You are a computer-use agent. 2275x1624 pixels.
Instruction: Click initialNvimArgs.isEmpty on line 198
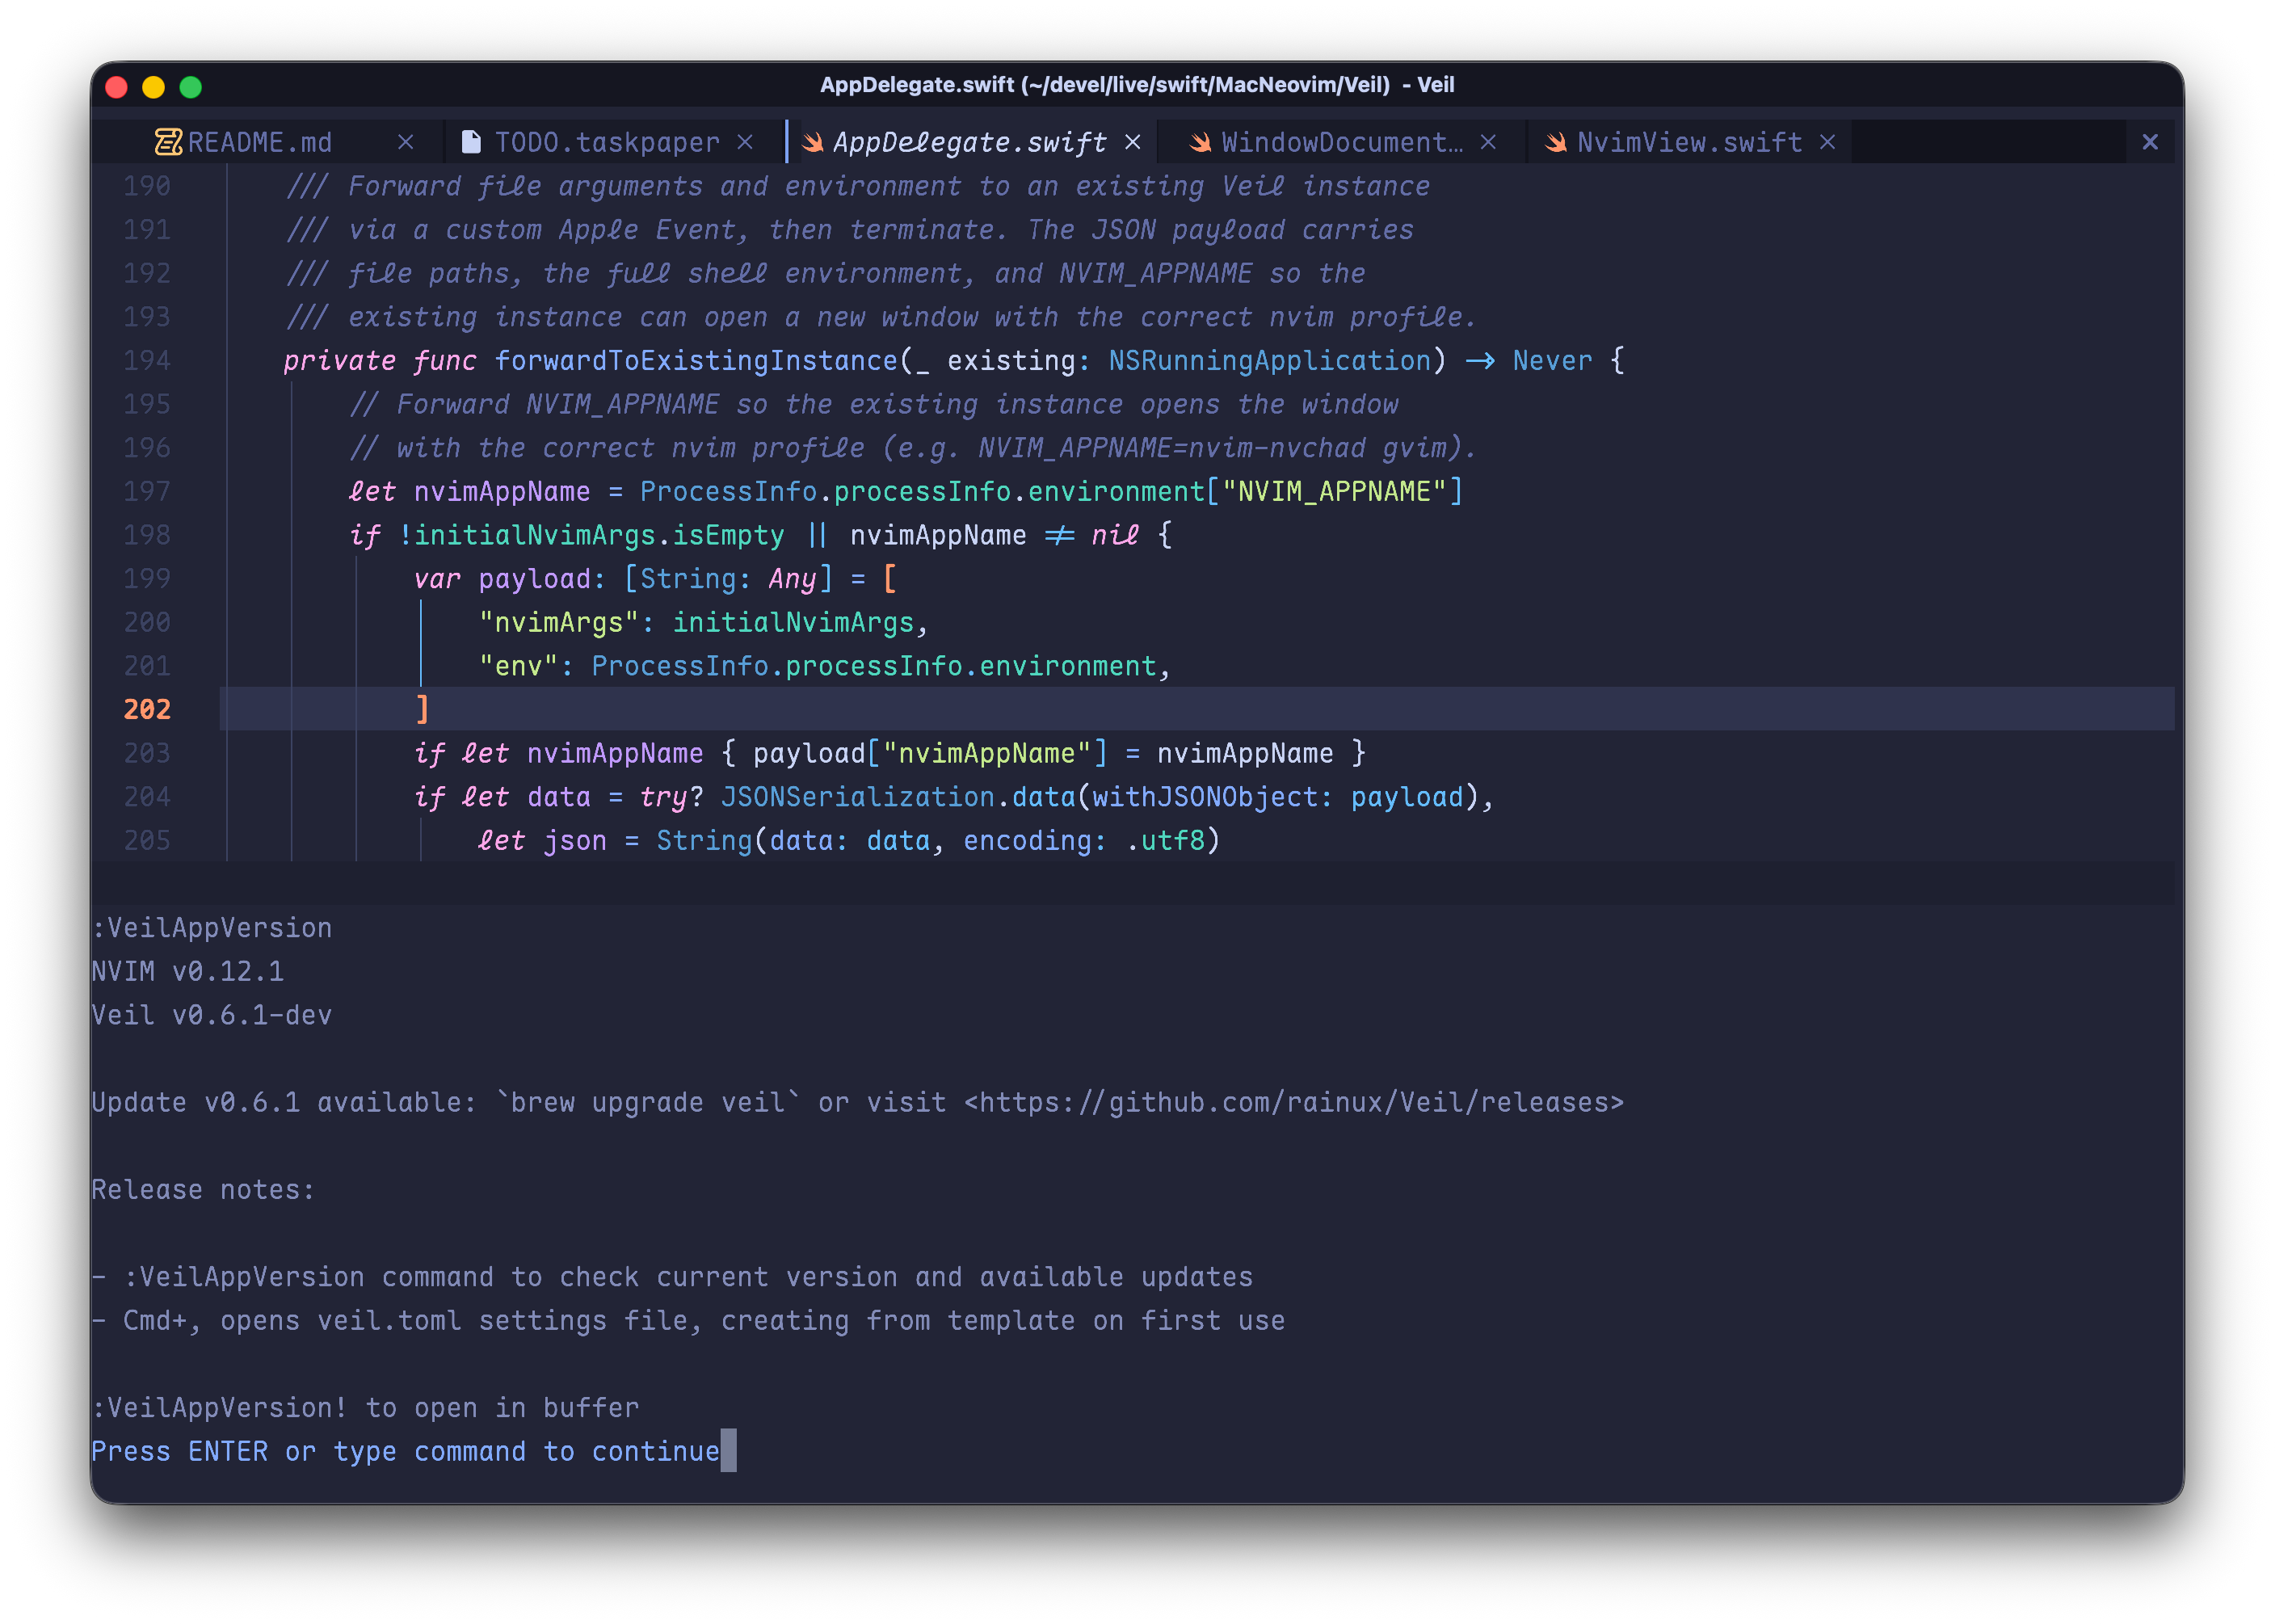pos(599,535)
